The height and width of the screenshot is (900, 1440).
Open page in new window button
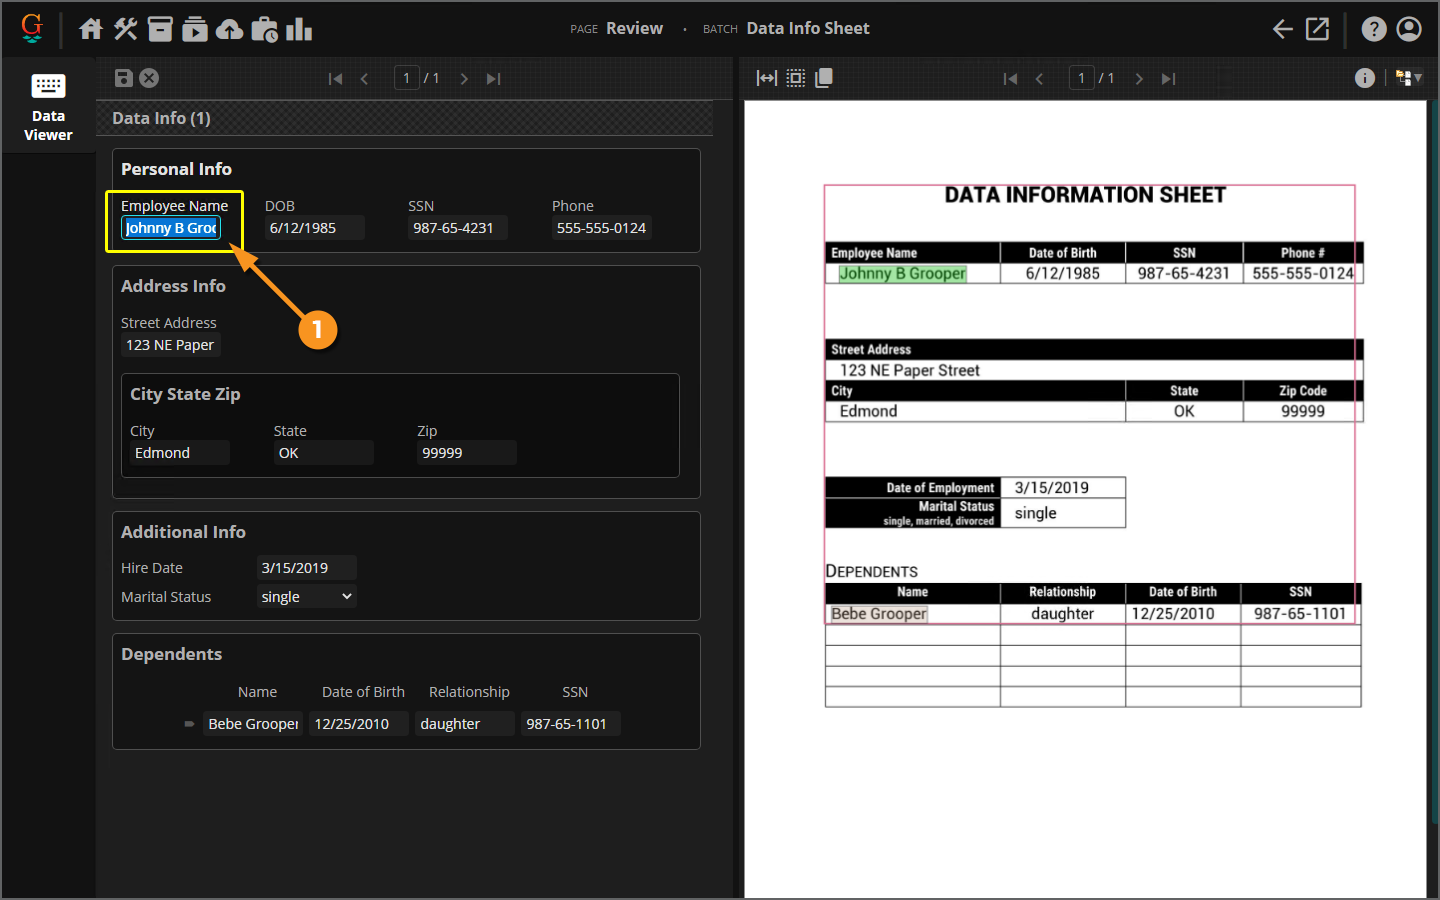(x=1318, y=29)
